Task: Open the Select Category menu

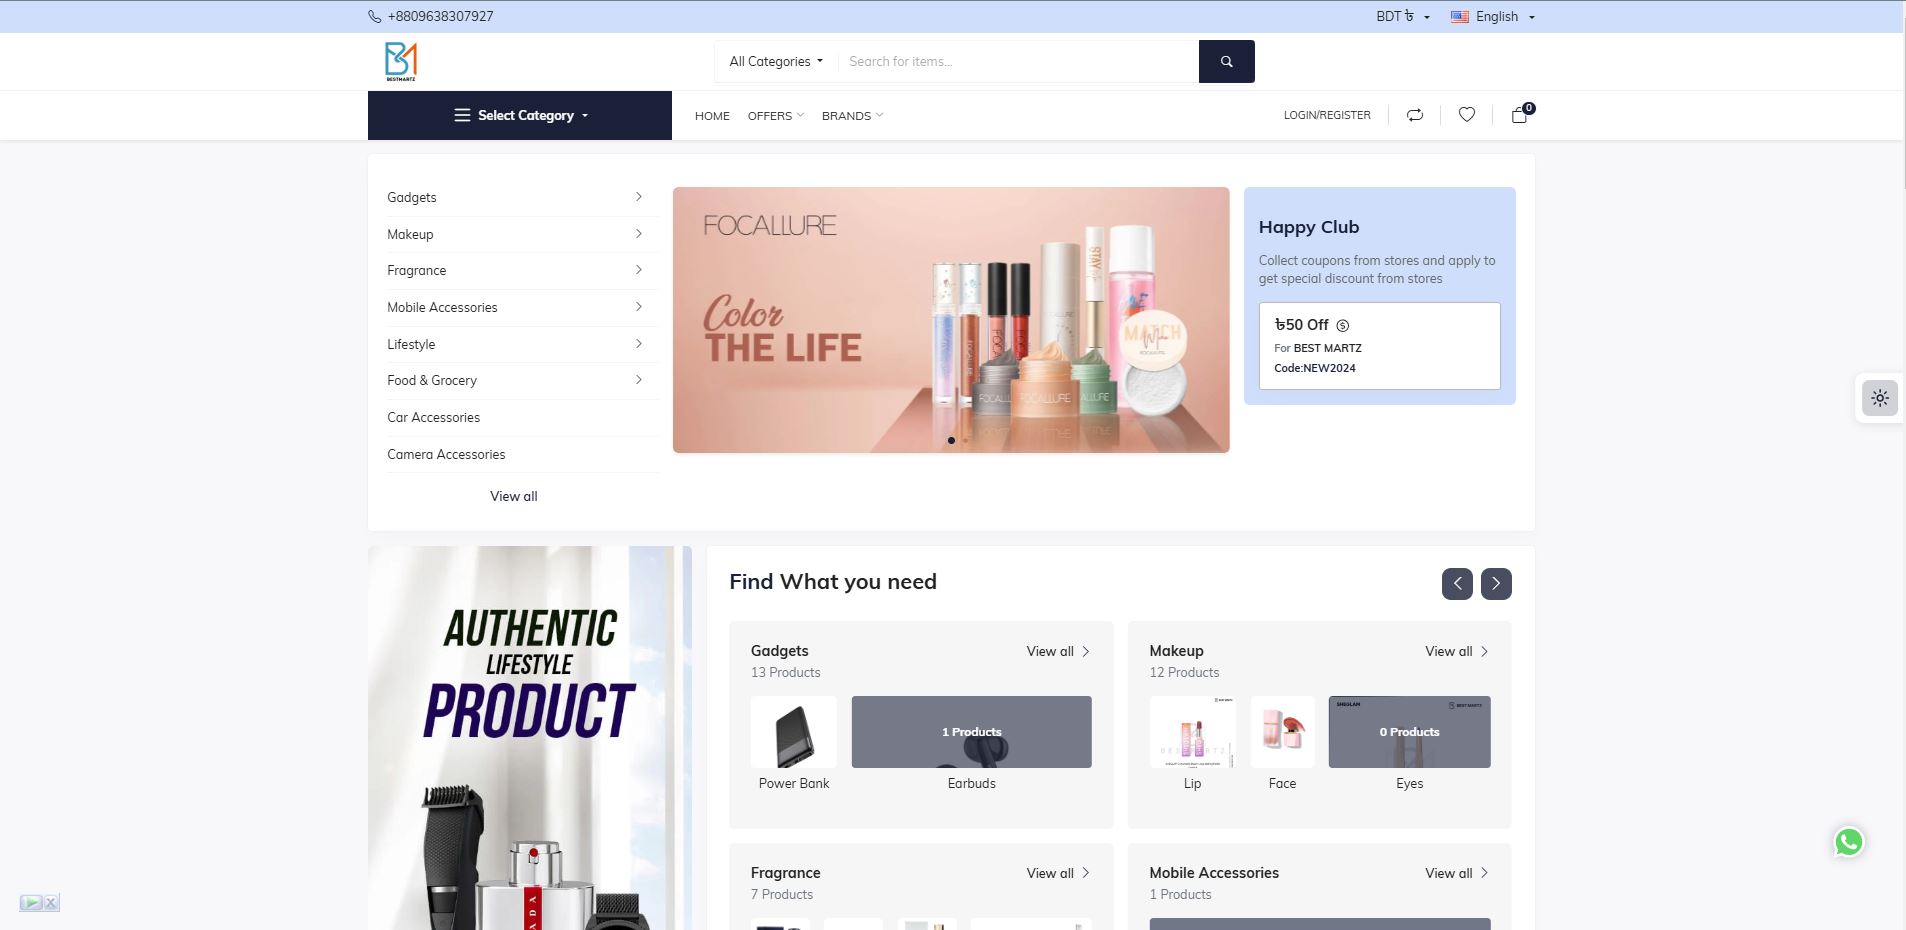Action: [x=520, y=116]
